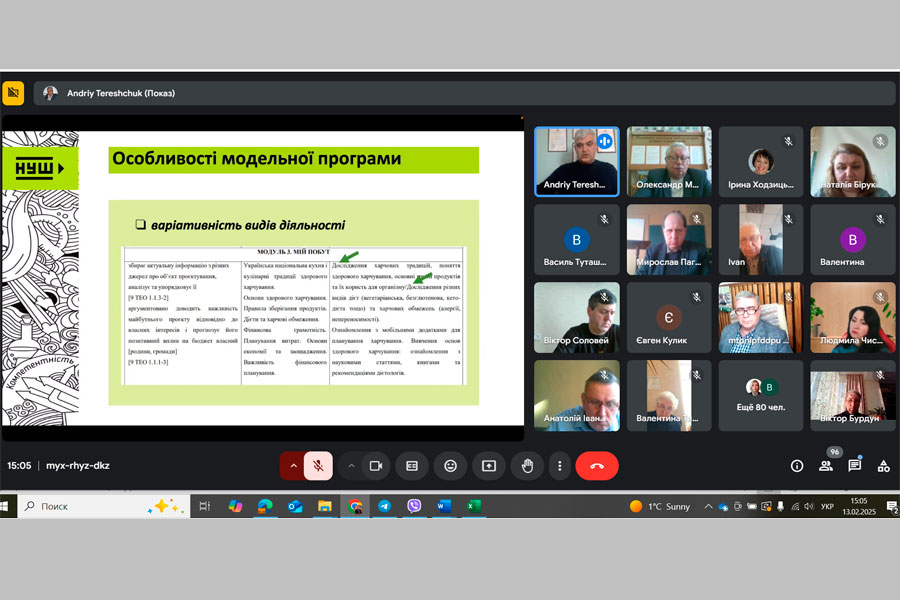Switch to Chrome in the taskbar

[x=355, y=506]
